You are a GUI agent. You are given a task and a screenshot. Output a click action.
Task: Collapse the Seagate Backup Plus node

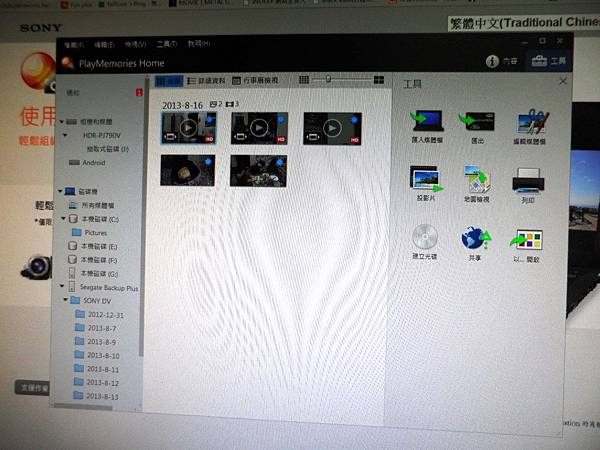click(x=62, y=286)
